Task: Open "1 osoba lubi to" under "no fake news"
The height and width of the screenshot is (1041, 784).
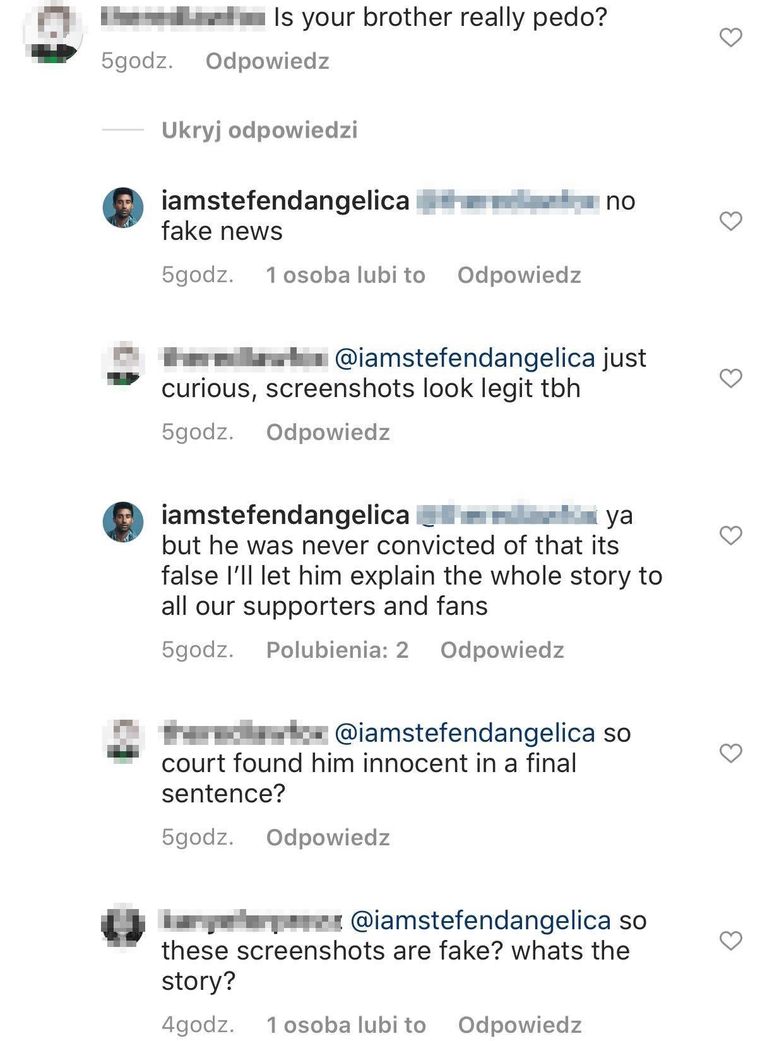Action: (x=345, y=275)
